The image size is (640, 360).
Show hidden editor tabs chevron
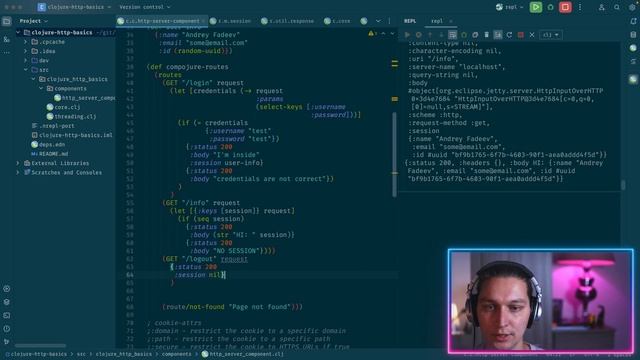coord(378,21)
